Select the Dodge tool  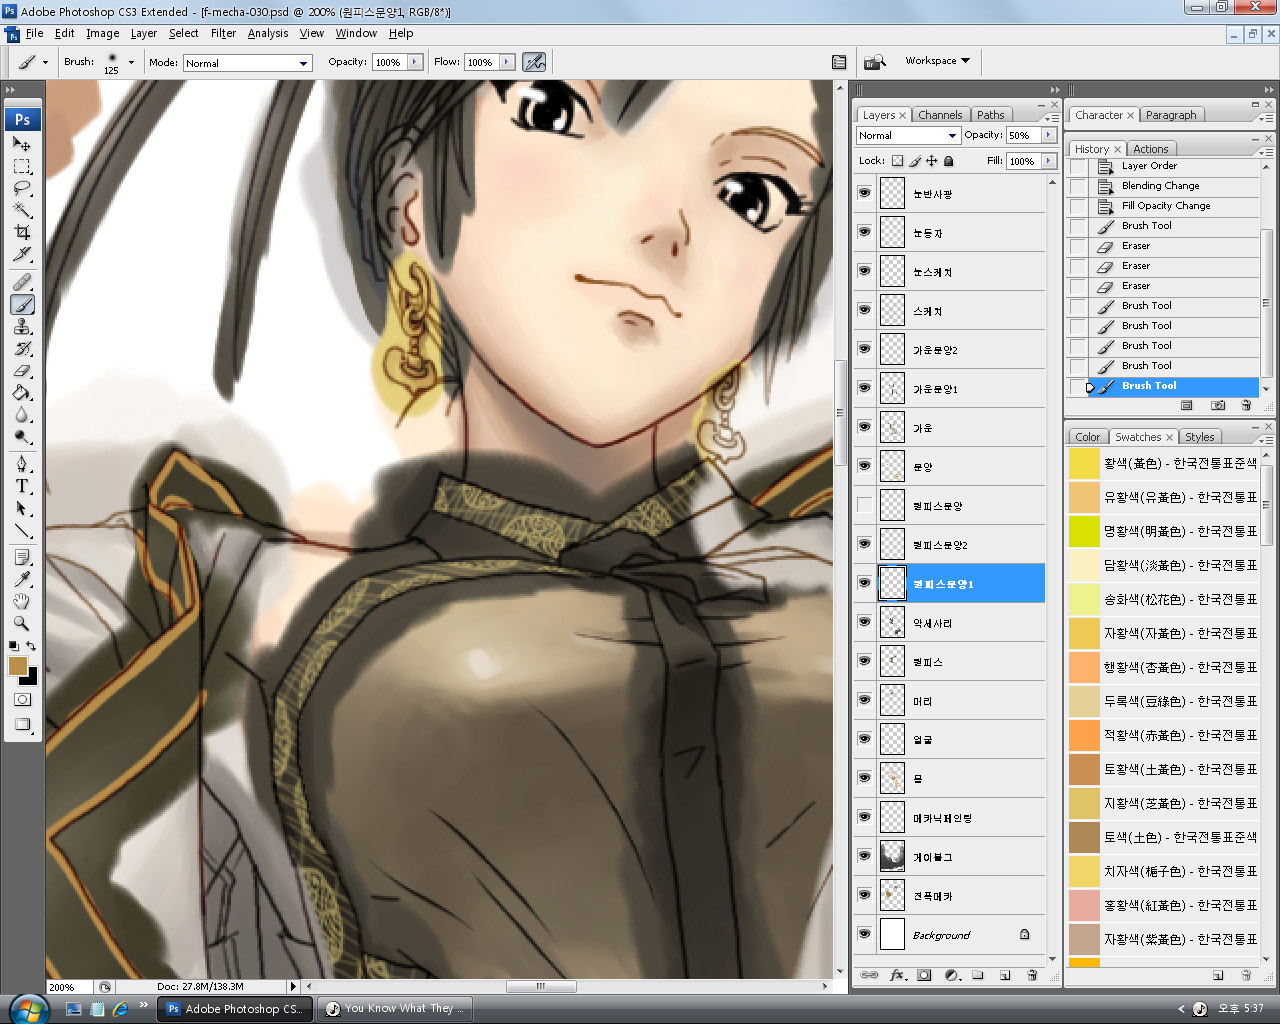coord(22,437)
